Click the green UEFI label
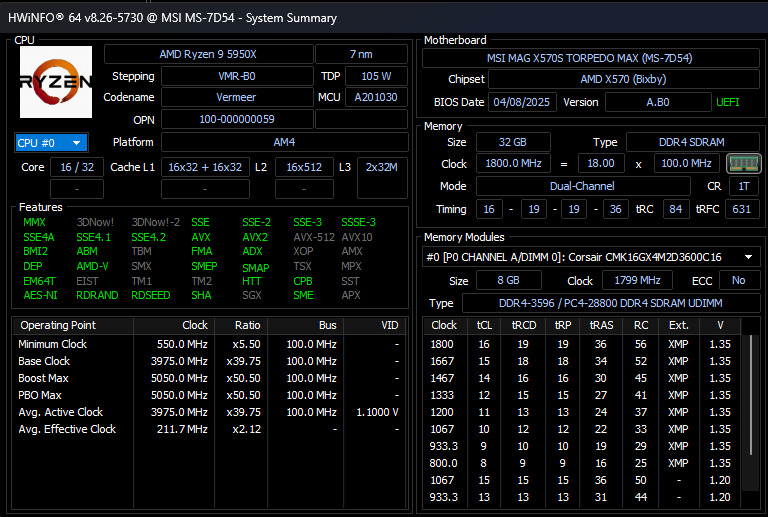 728,102
